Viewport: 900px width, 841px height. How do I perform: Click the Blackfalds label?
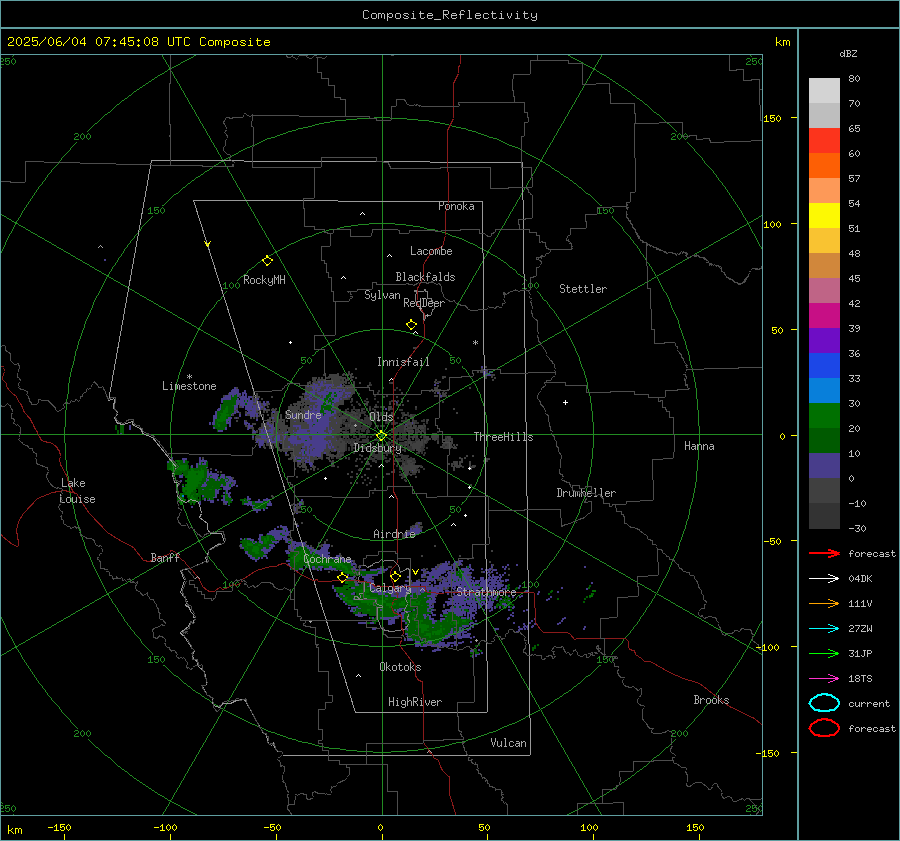pyautogui.click(x=425, y=277)
